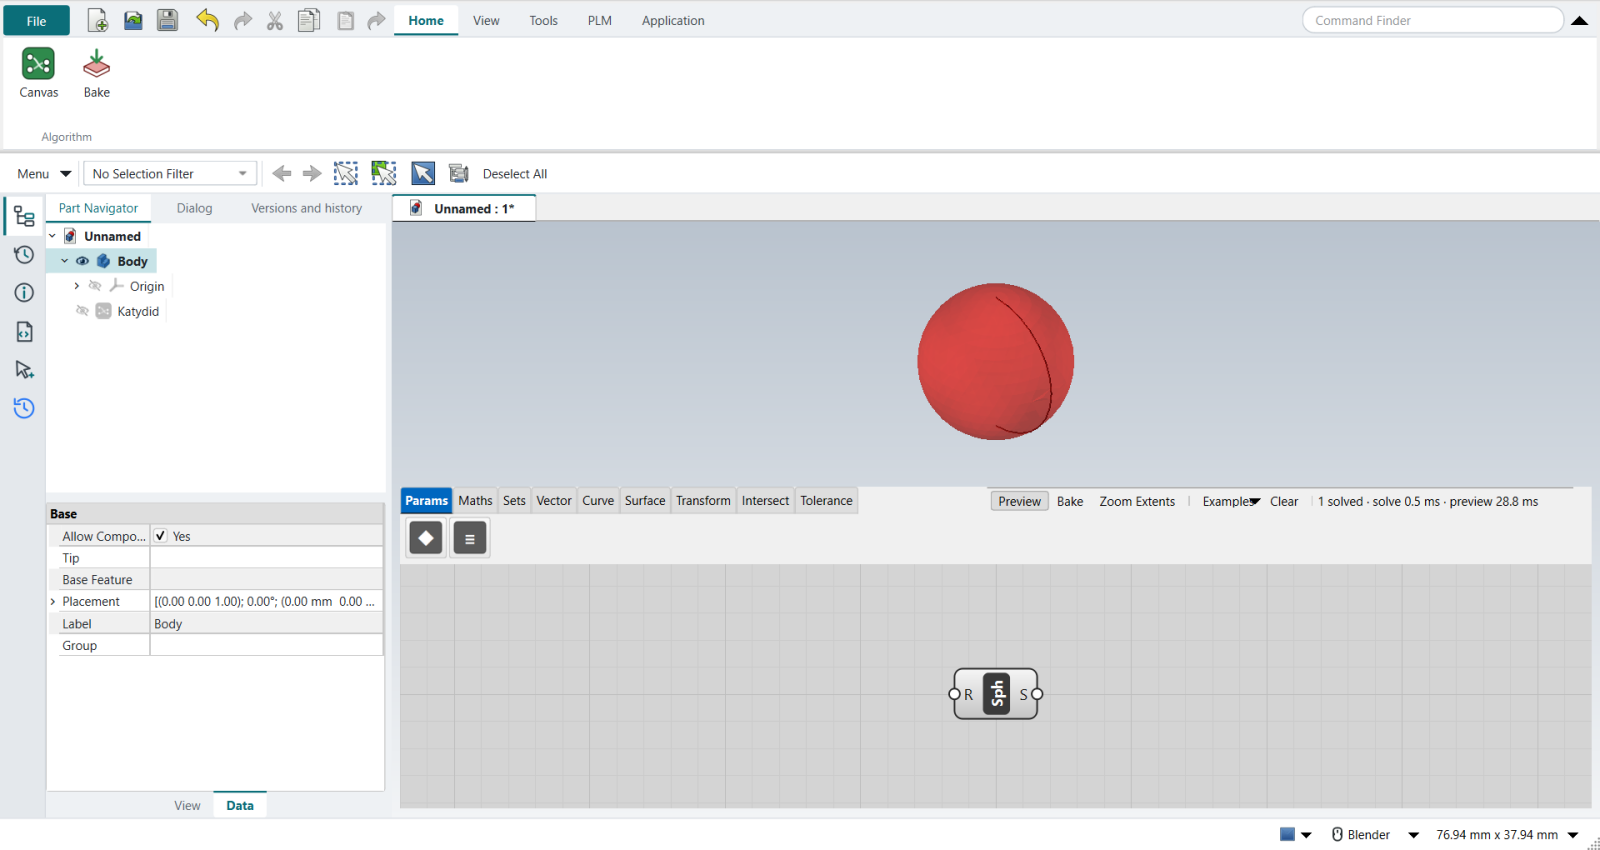
Task: Open the Examples dropdown
Action: tap(1231, 502)
